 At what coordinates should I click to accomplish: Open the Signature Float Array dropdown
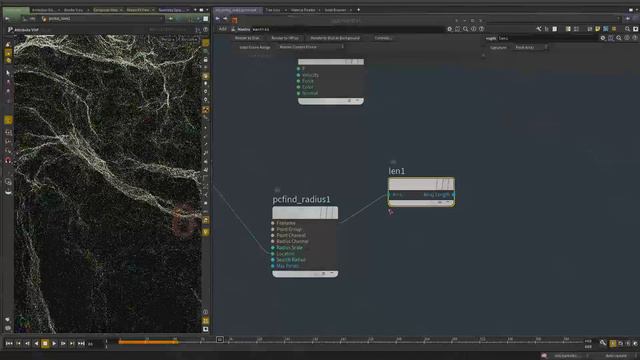[x=530, y=47]
